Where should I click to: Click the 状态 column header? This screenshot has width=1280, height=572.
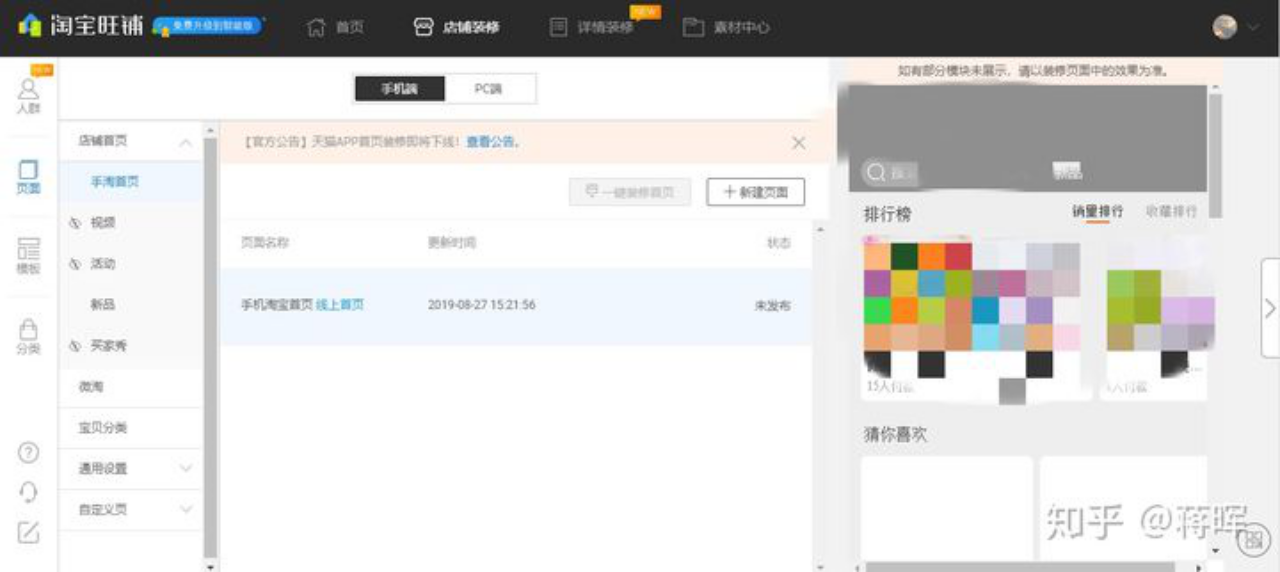(779, 243)
